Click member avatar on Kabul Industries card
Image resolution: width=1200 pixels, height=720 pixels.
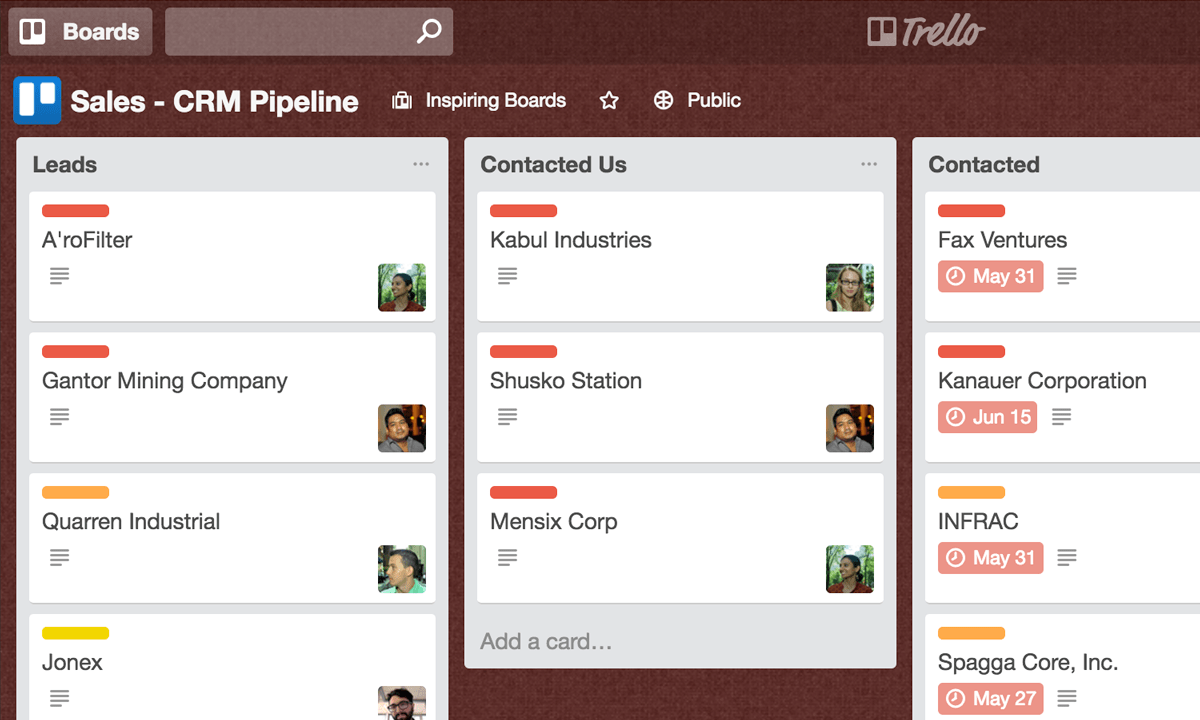[x=850, y=288]
